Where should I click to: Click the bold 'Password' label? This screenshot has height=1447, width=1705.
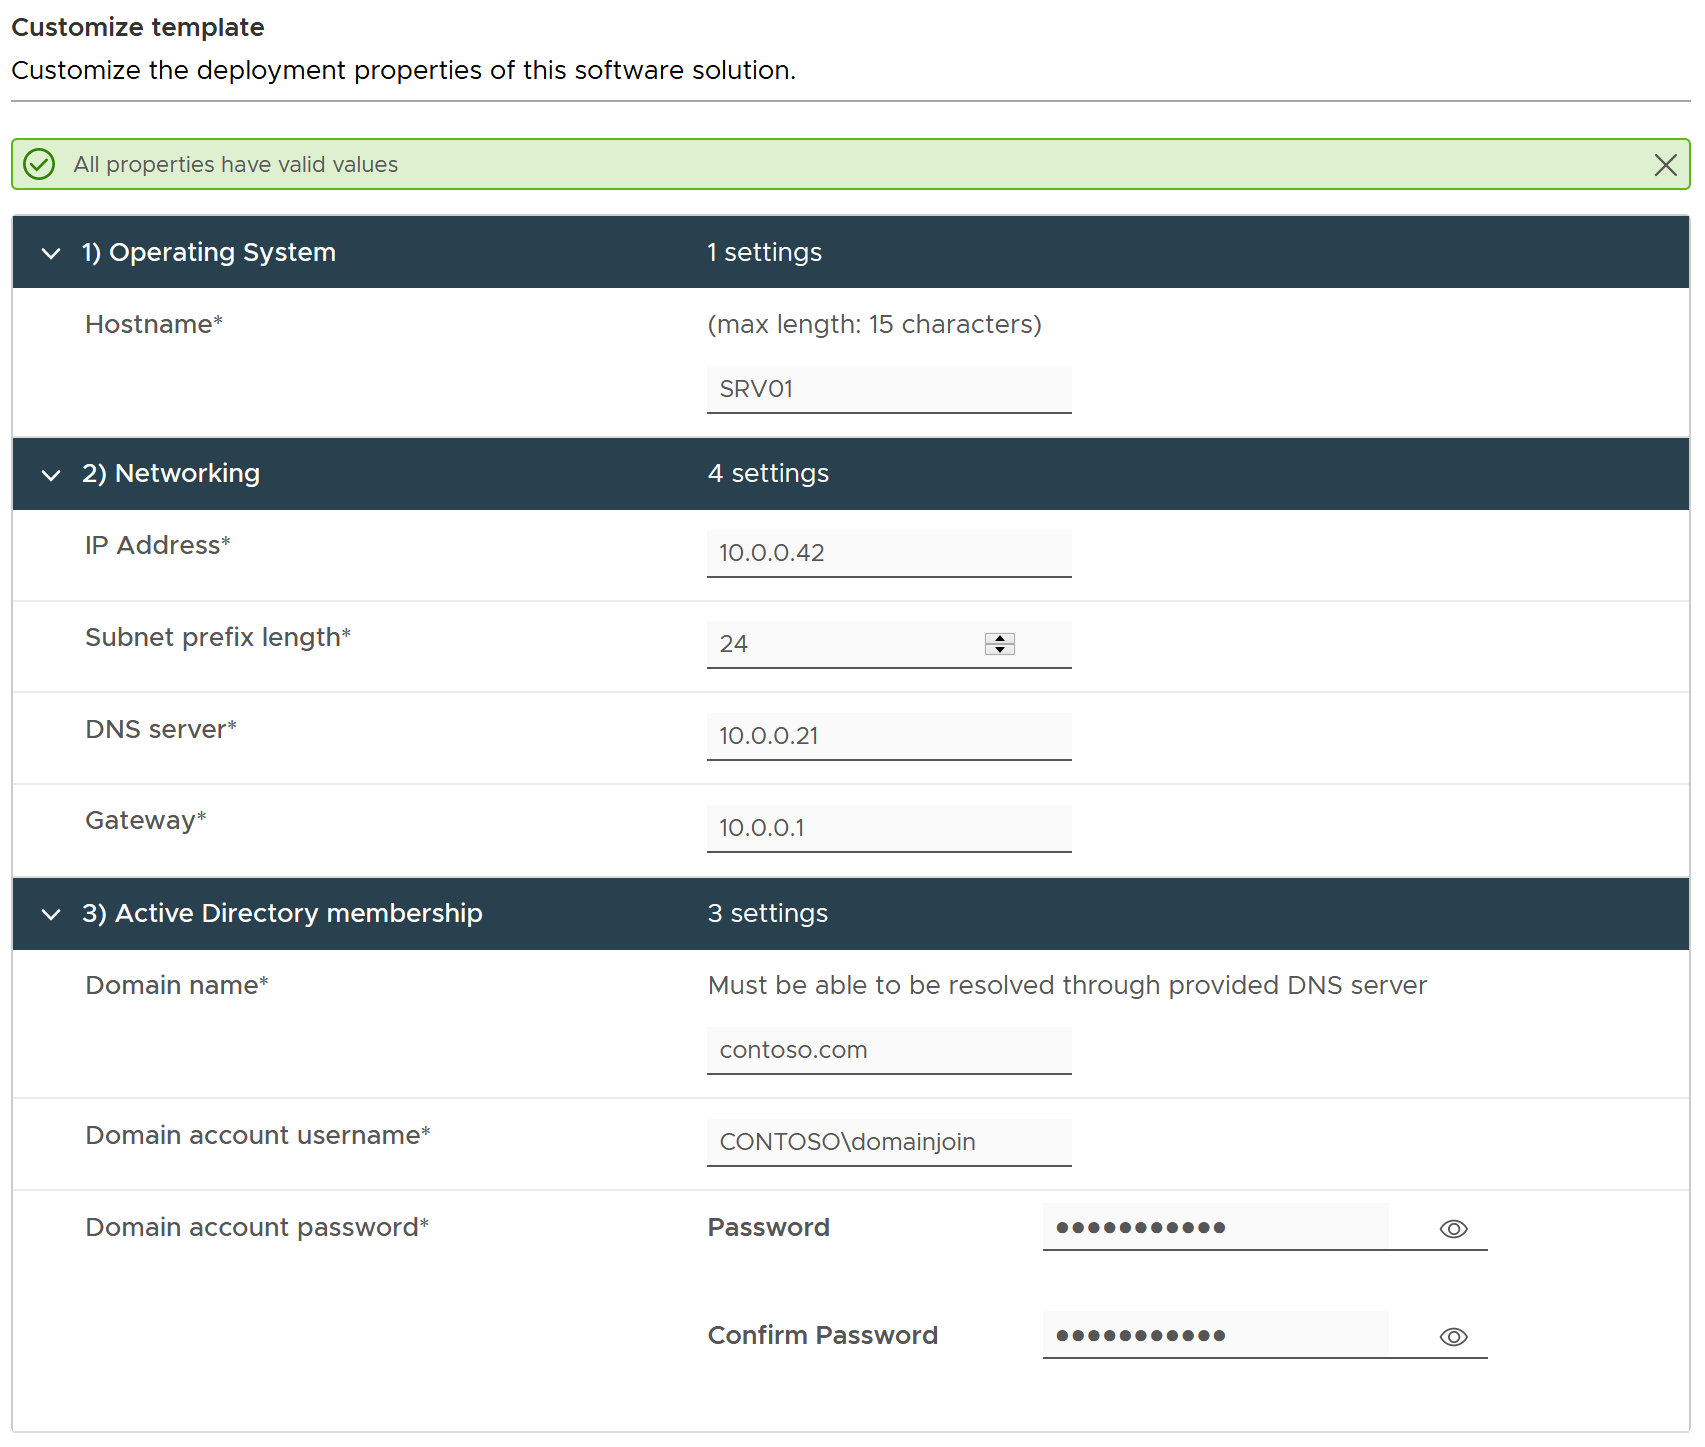[x=769, y=1227]
